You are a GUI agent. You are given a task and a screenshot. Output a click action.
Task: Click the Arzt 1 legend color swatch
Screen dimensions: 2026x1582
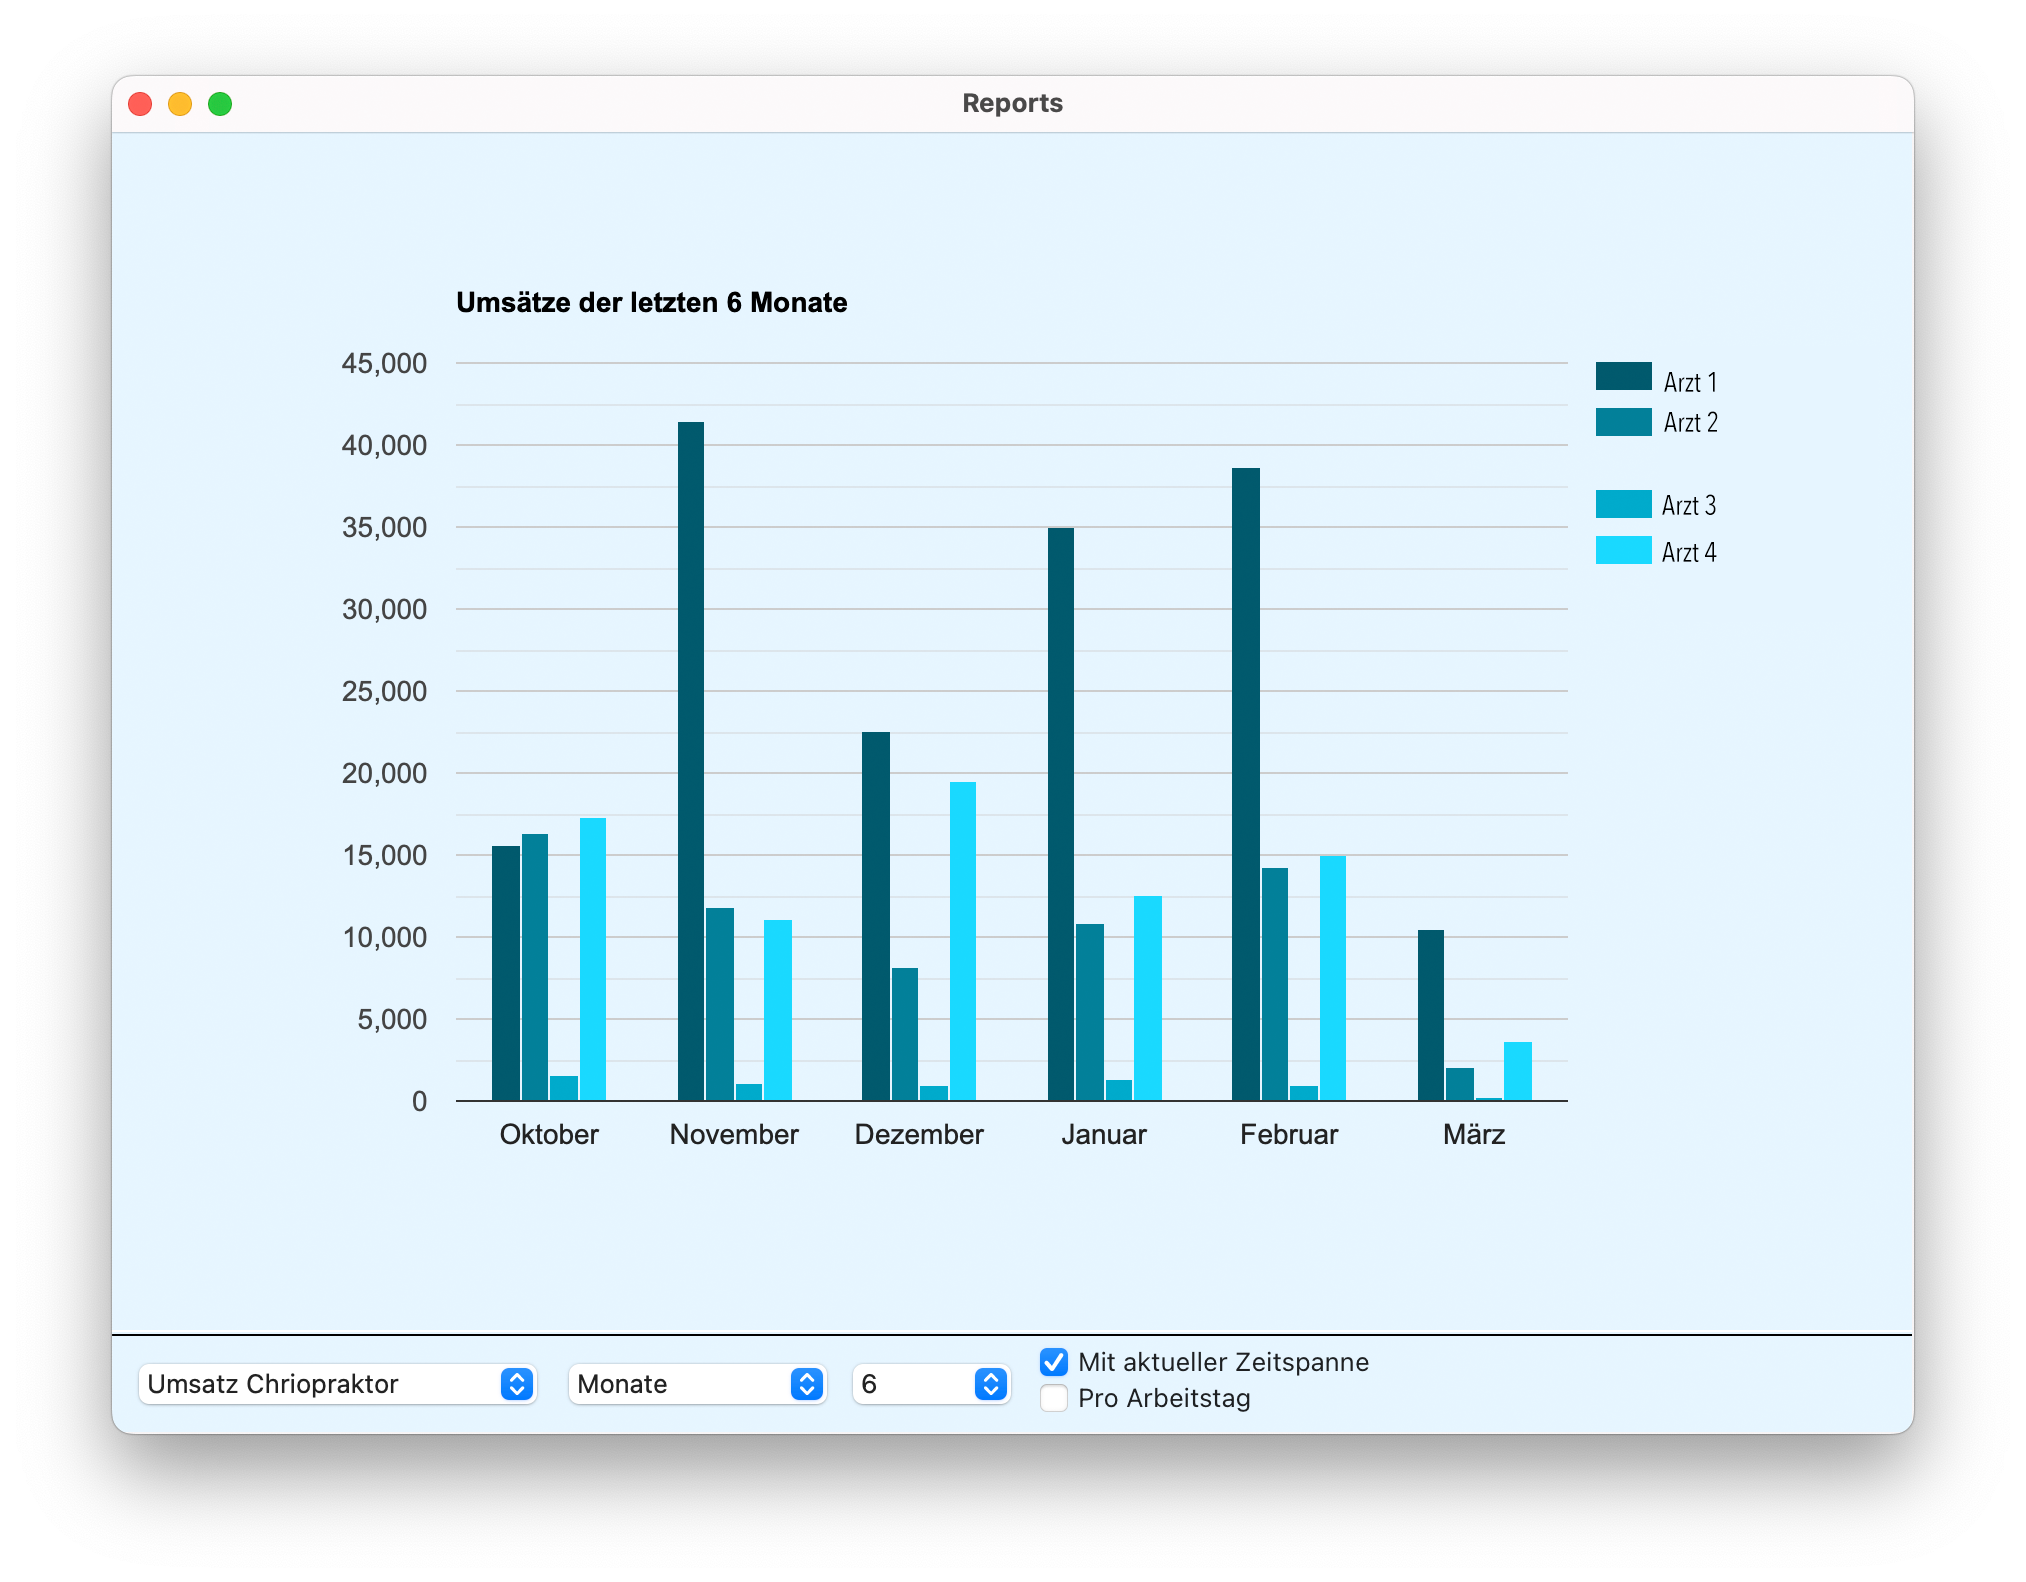tap(1622, 376)
